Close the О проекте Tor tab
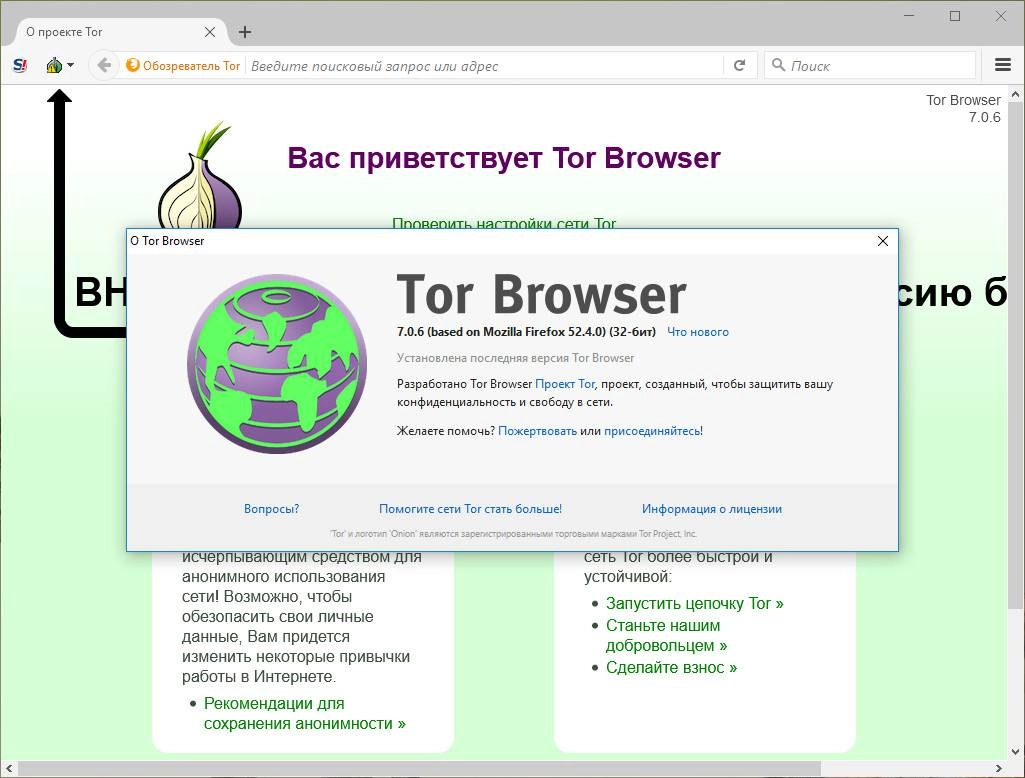1025x778 pixels. coord(210,32)
